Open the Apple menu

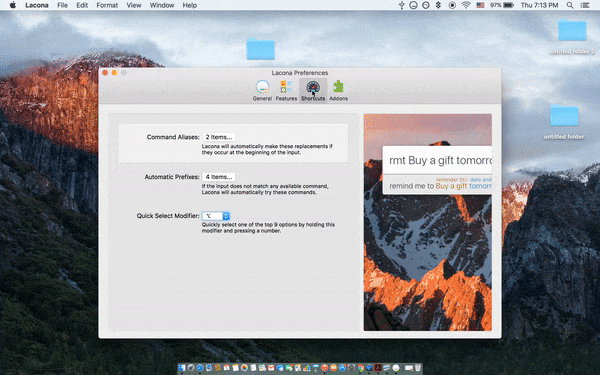click(x=12, y=5)
